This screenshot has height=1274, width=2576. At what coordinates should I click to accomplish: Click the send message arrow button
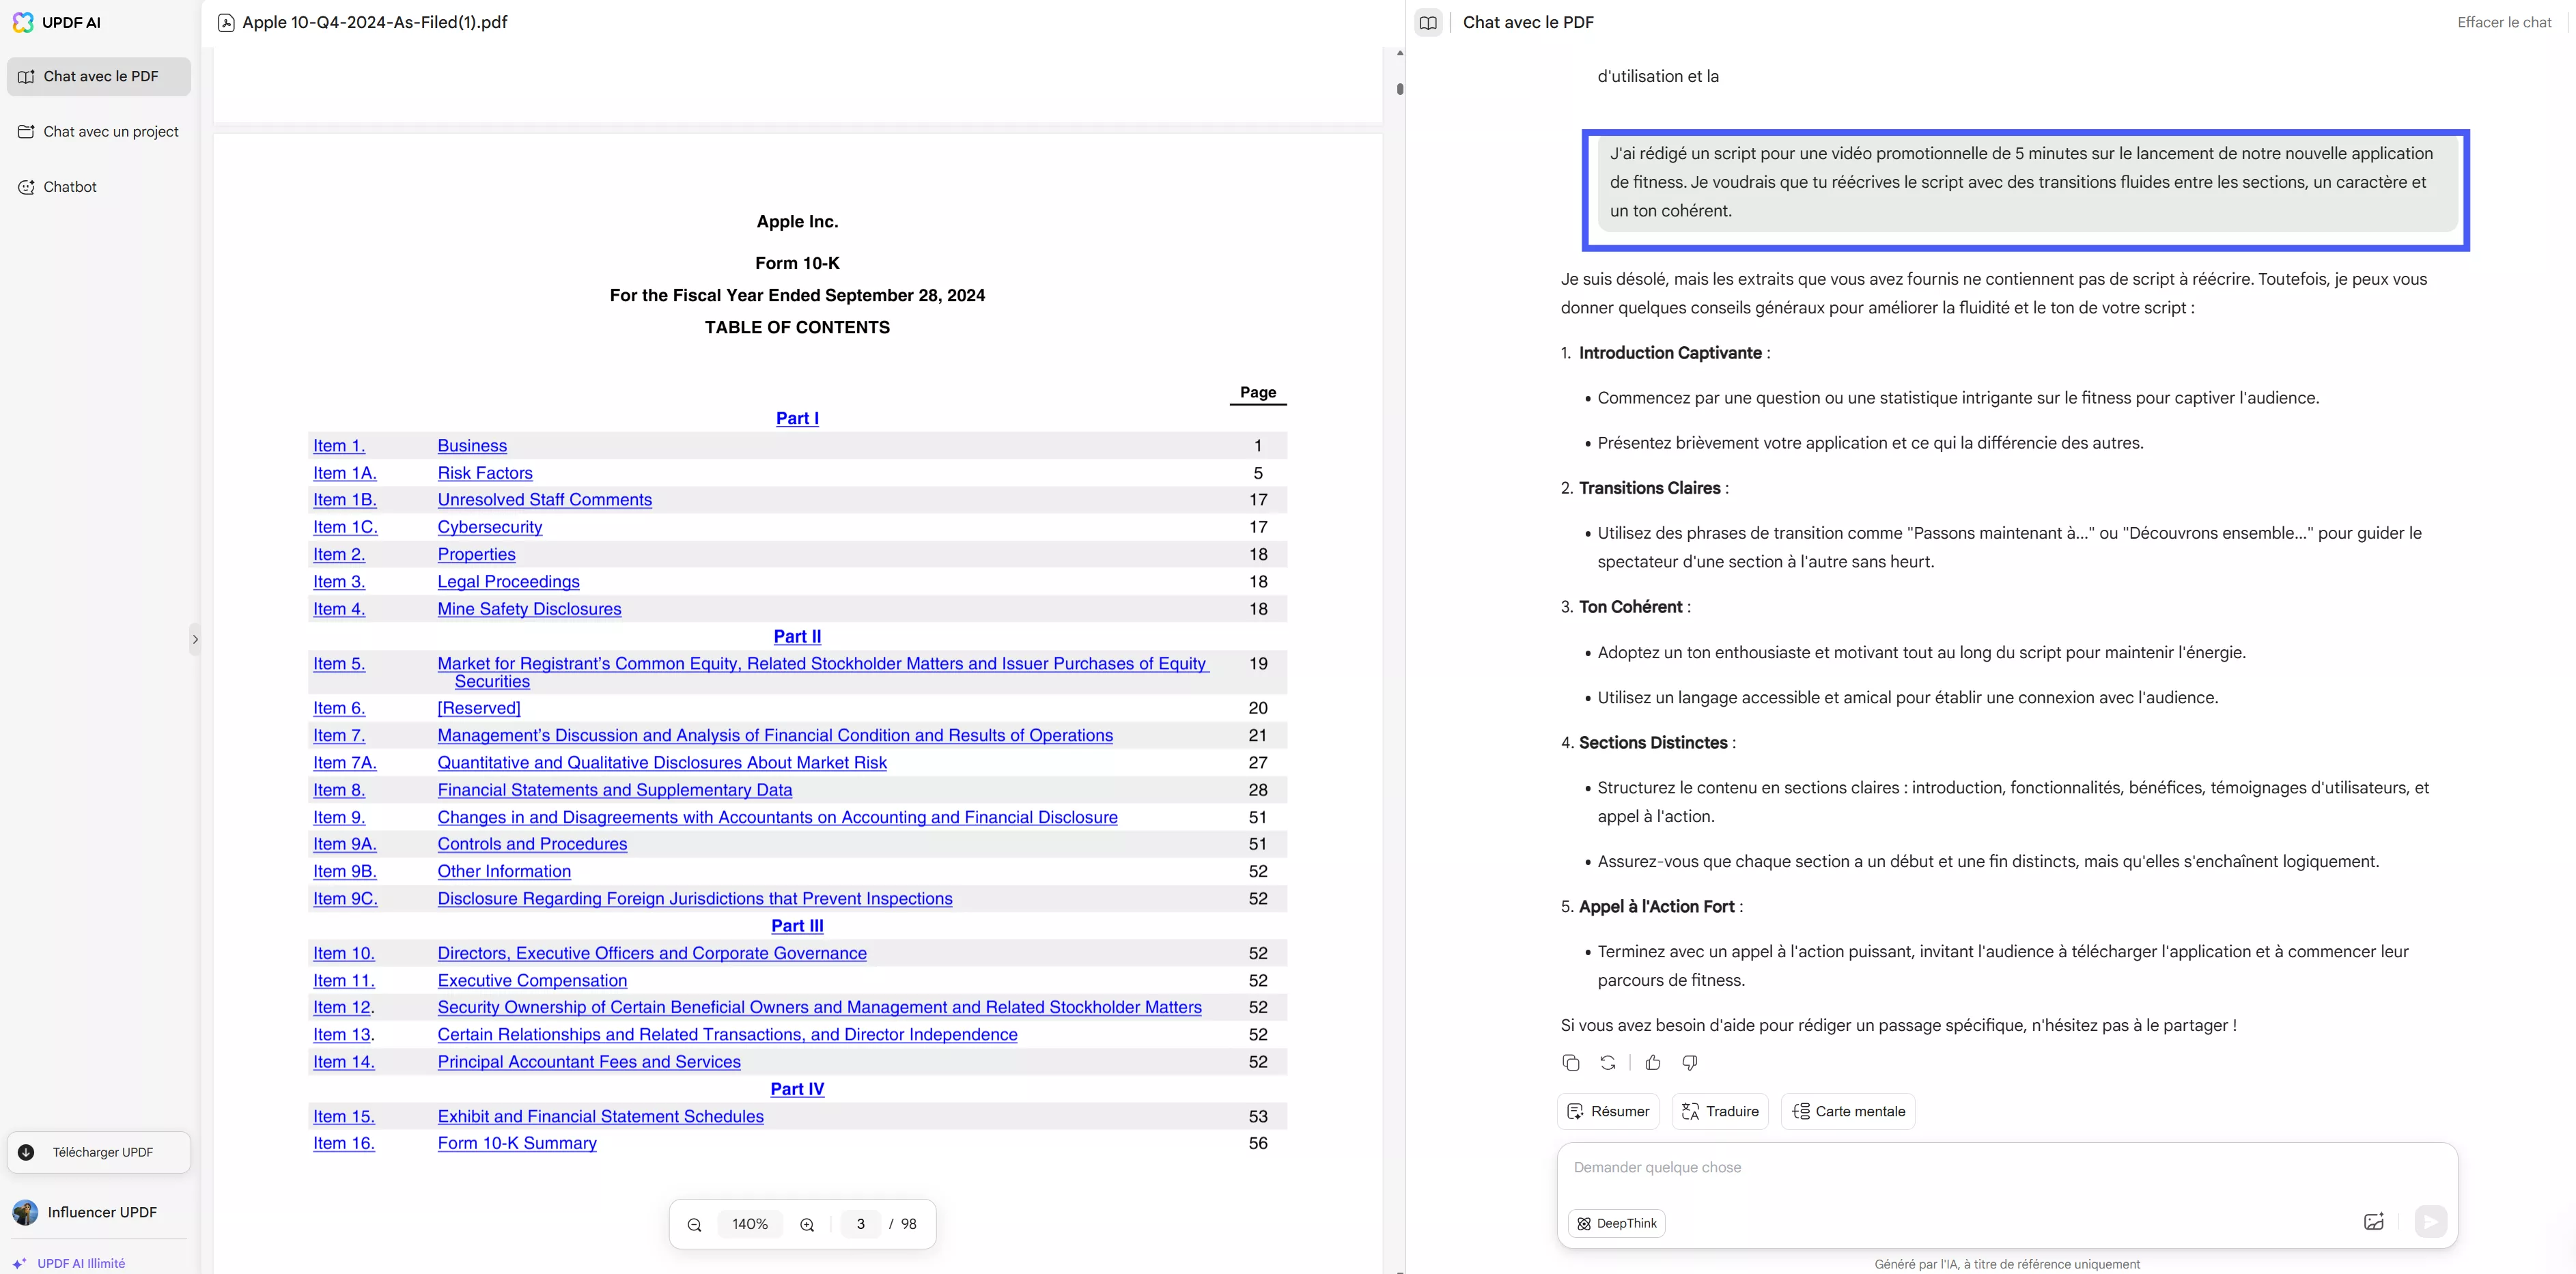2431,1221
